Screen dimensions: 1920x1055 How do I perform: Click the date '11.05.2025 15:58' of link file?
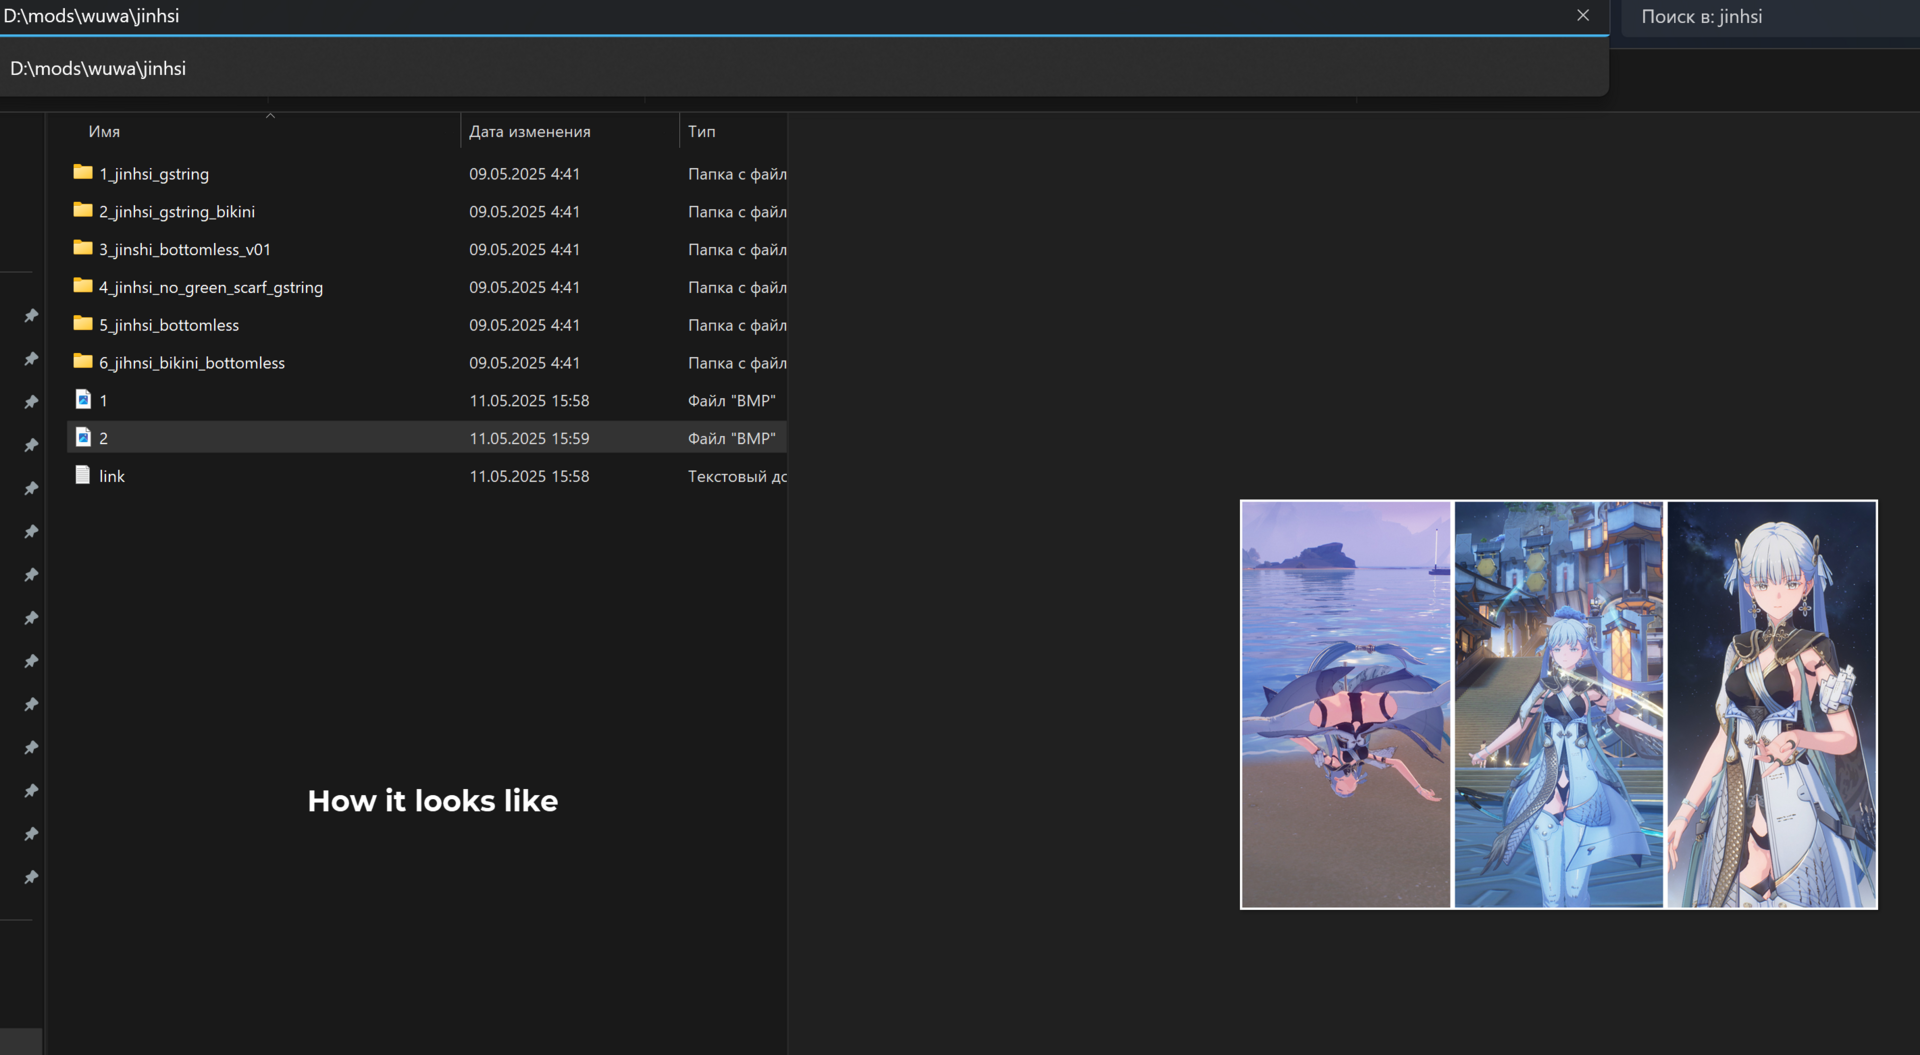(x=530, y=476)
